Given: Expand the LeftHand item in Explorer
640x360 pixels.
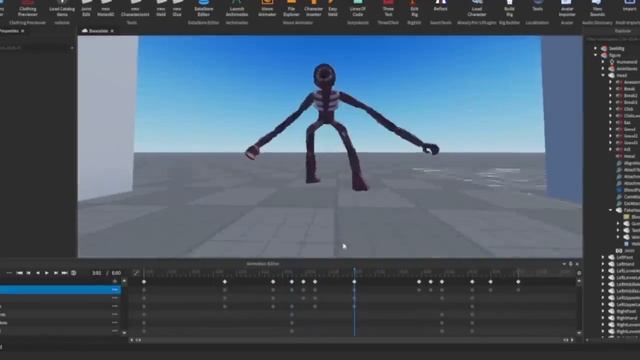Looking at the screenshot, I should pyautogui.click(x=603, y=264).
